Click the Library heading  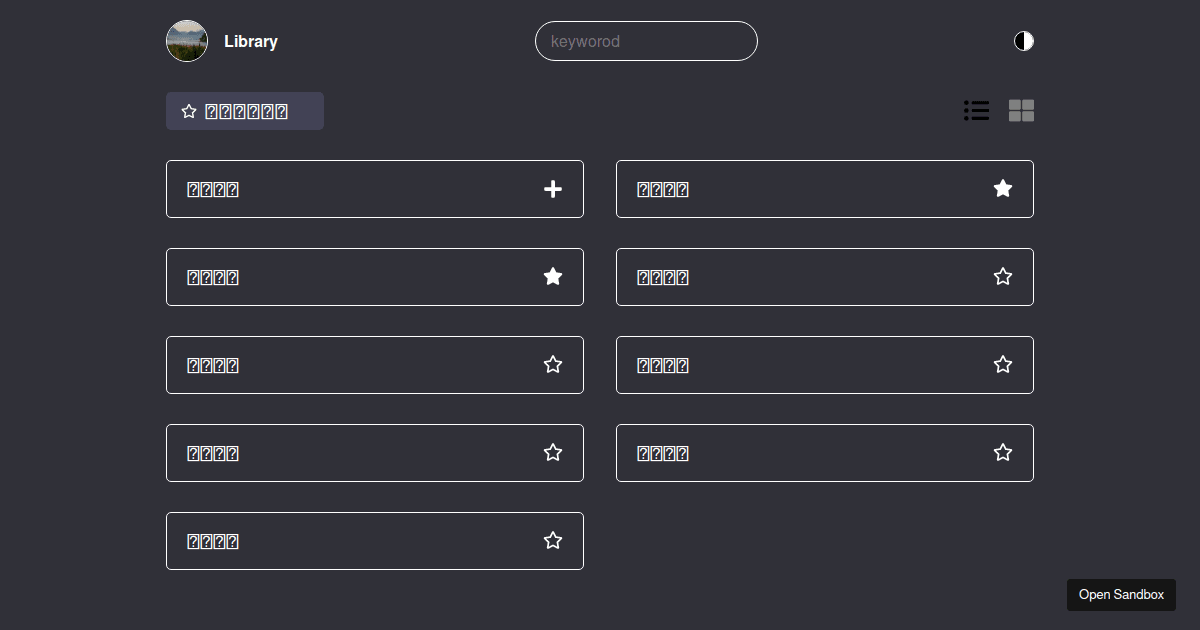coord(251,41)
